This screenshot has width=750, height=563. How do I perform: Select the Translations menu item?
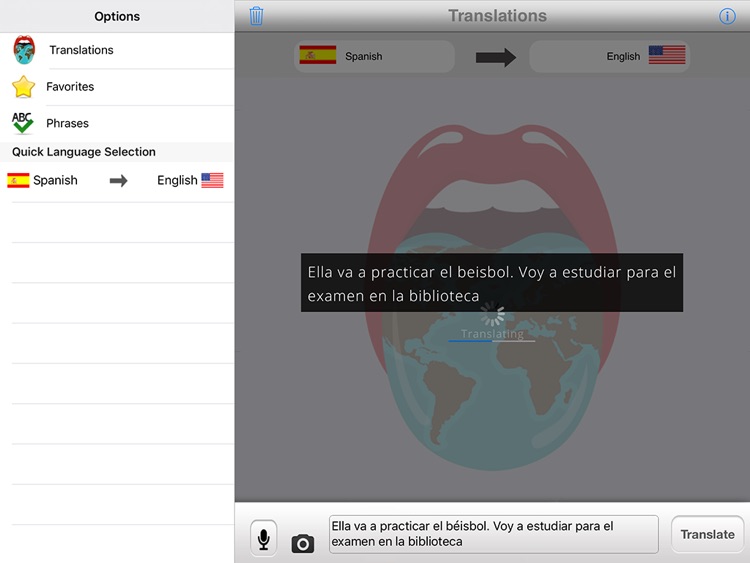coord(81,50)
